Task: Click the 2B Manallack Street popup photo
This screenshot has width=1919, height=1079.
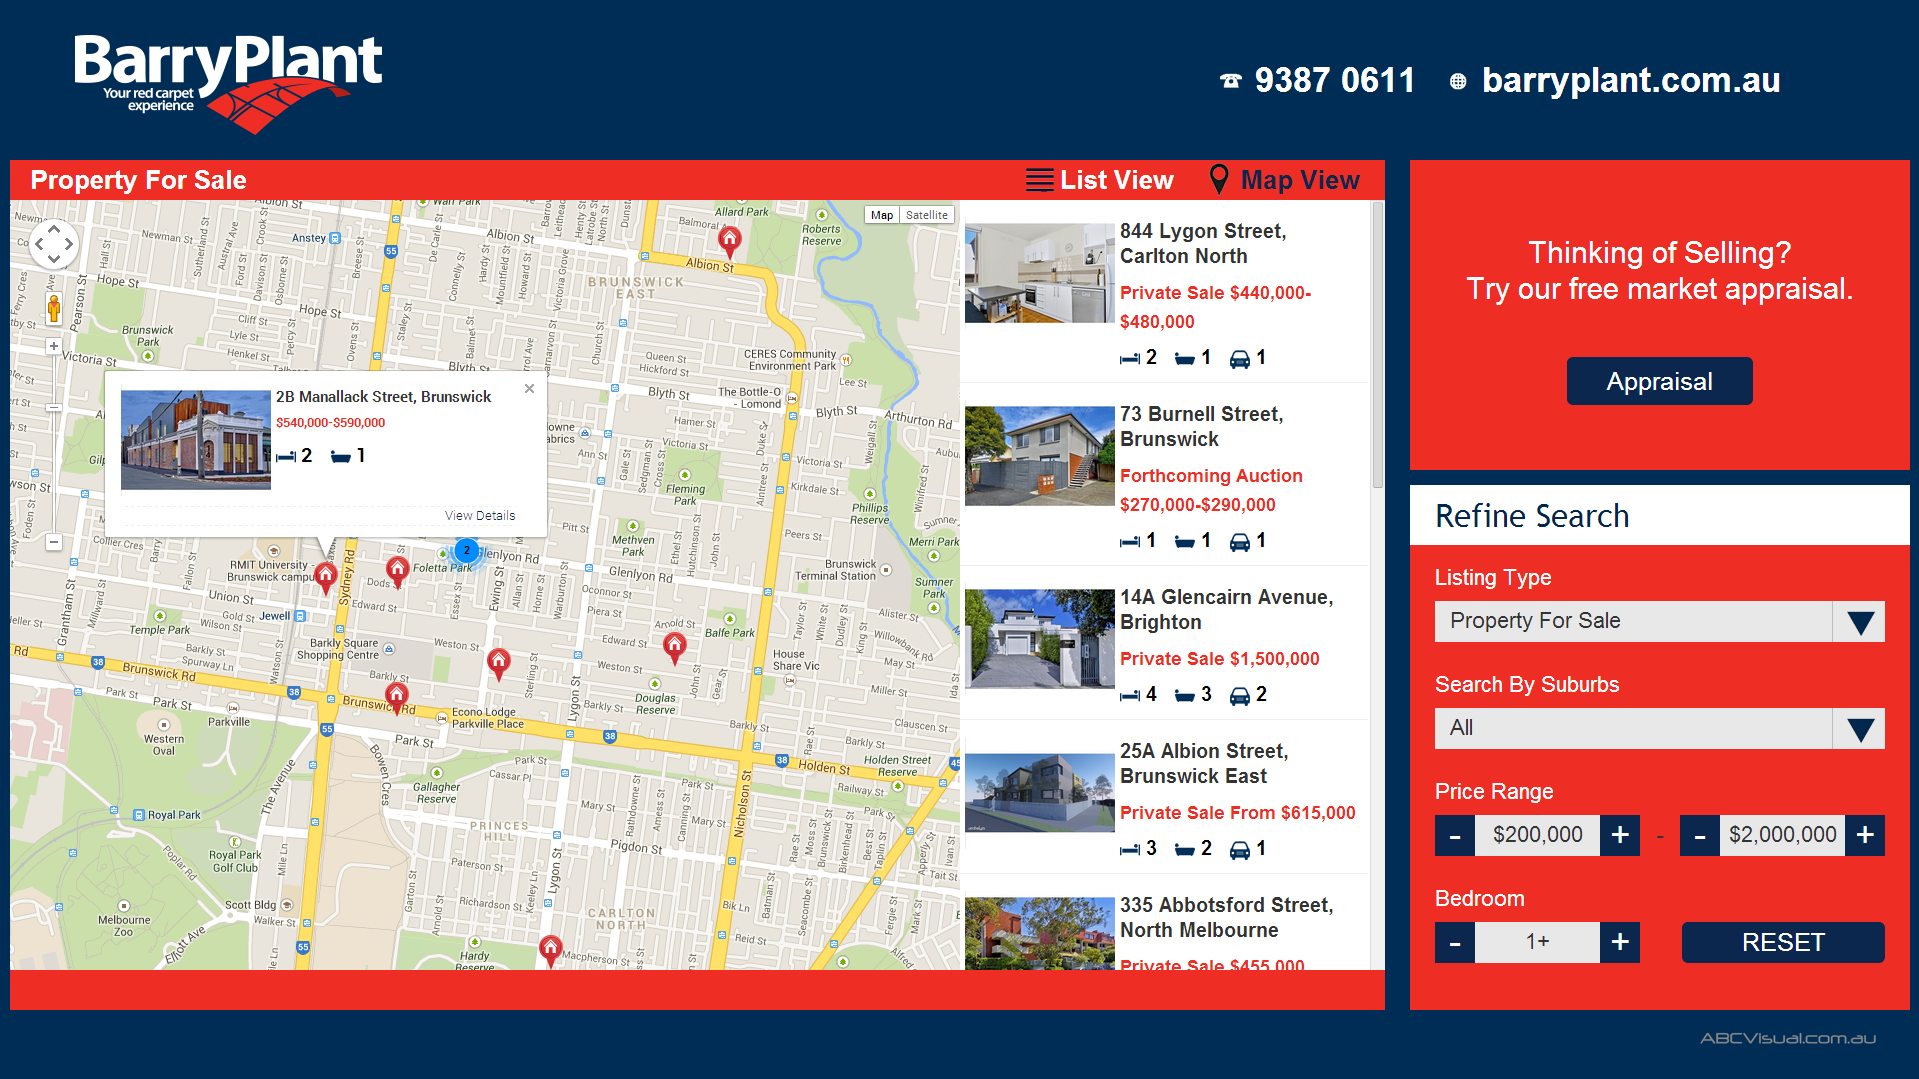Action: (196, 440)
